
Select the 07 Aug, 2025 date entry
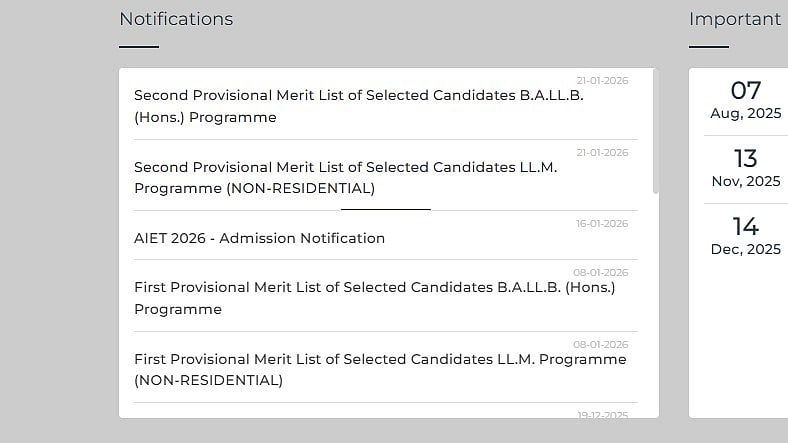tap(746, 100)
